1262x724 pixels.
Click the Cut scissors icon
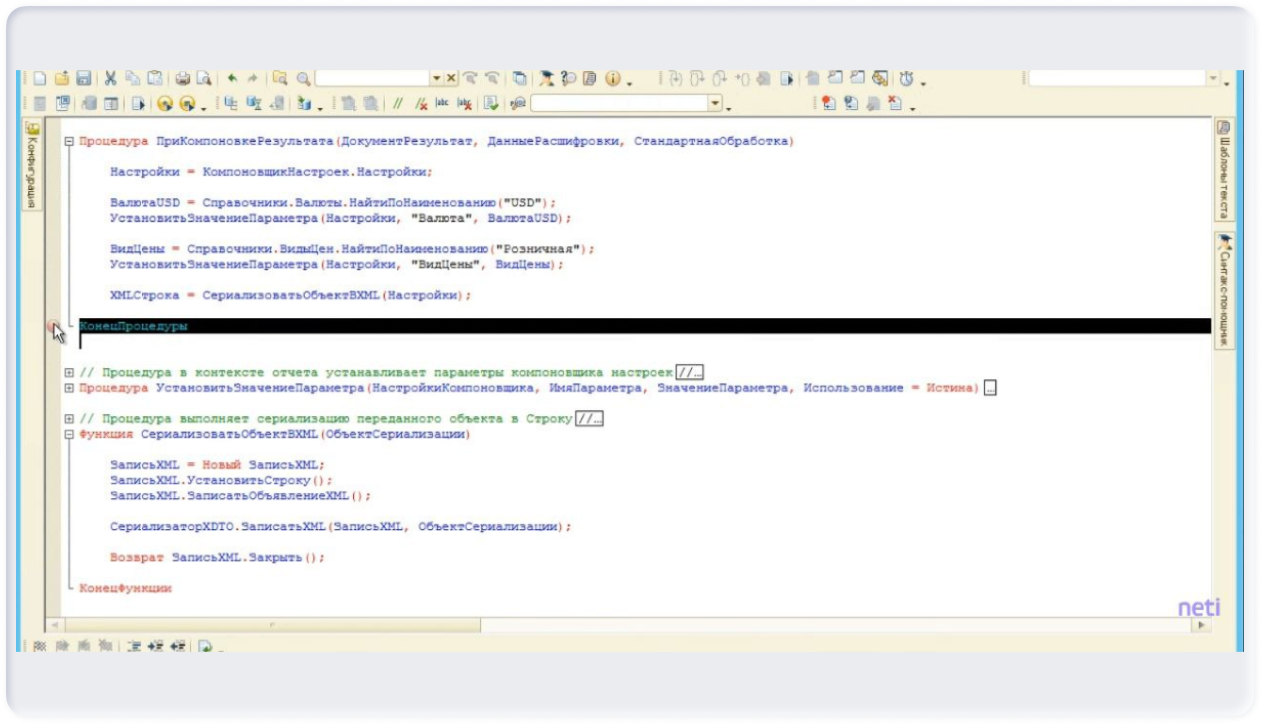click(111, 79)
